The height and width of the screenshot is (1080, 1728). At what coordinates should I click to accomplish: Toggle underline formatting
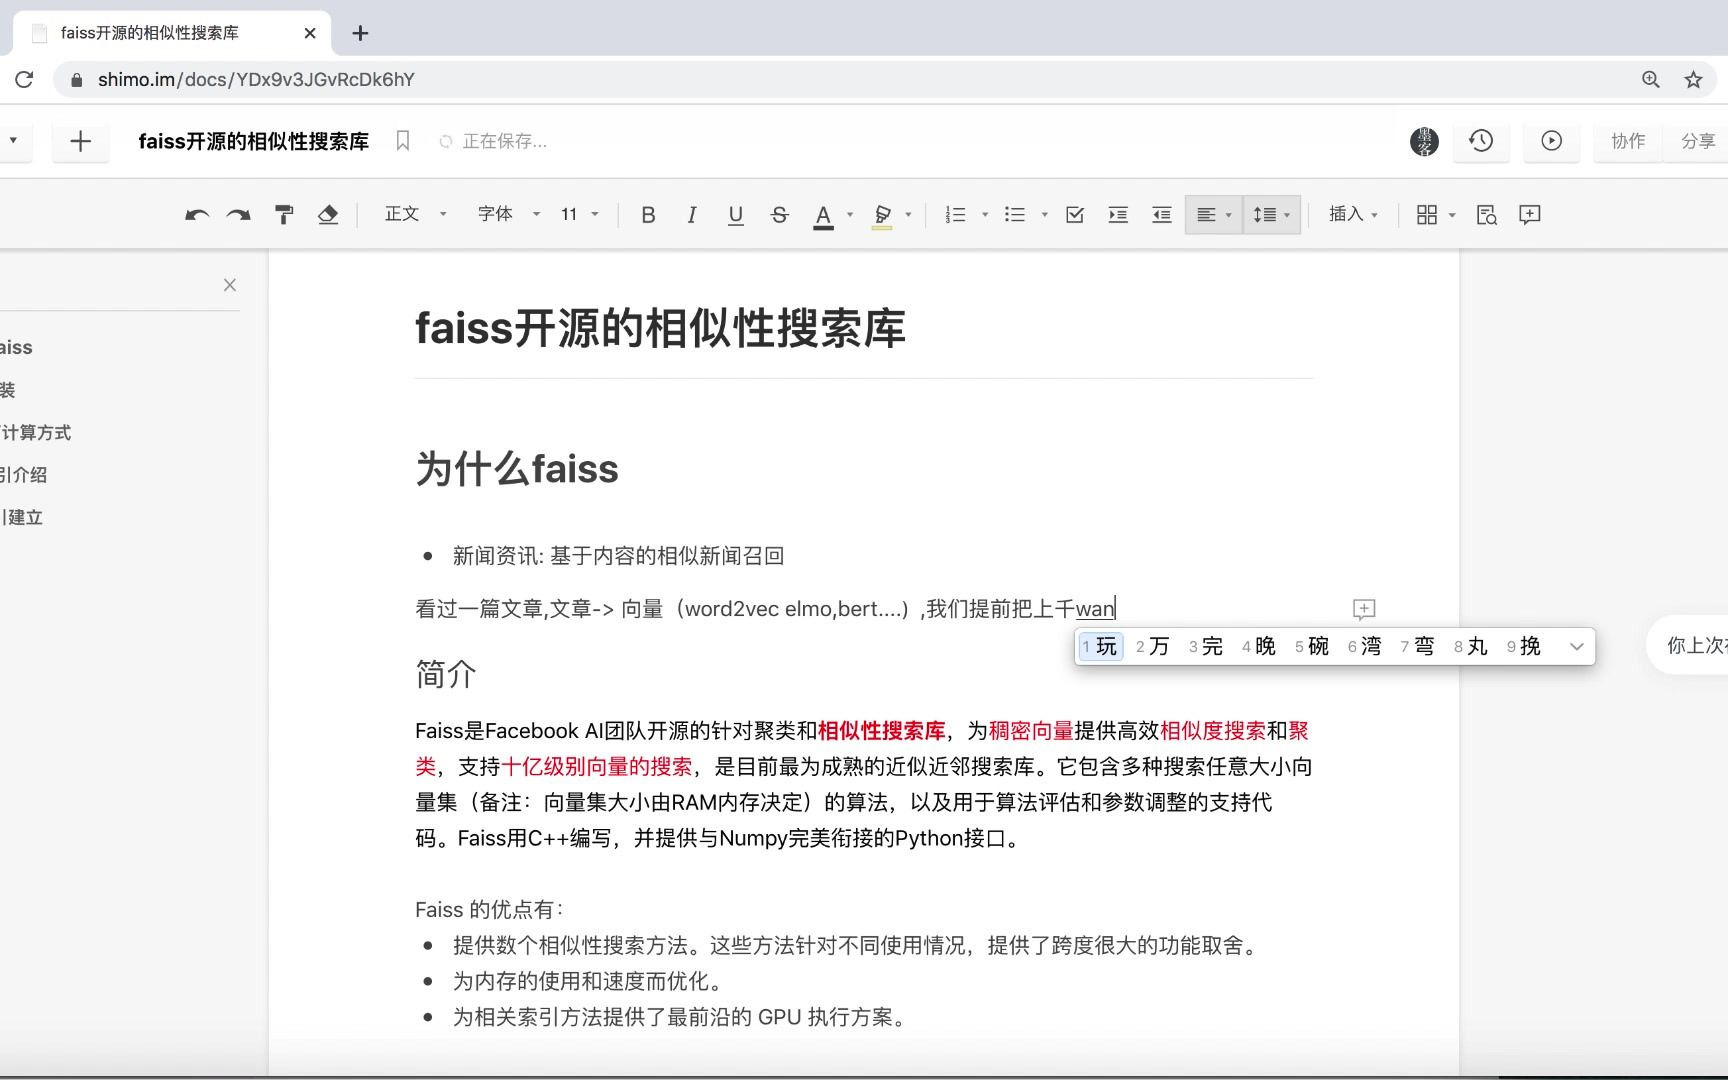pos(735,215)
